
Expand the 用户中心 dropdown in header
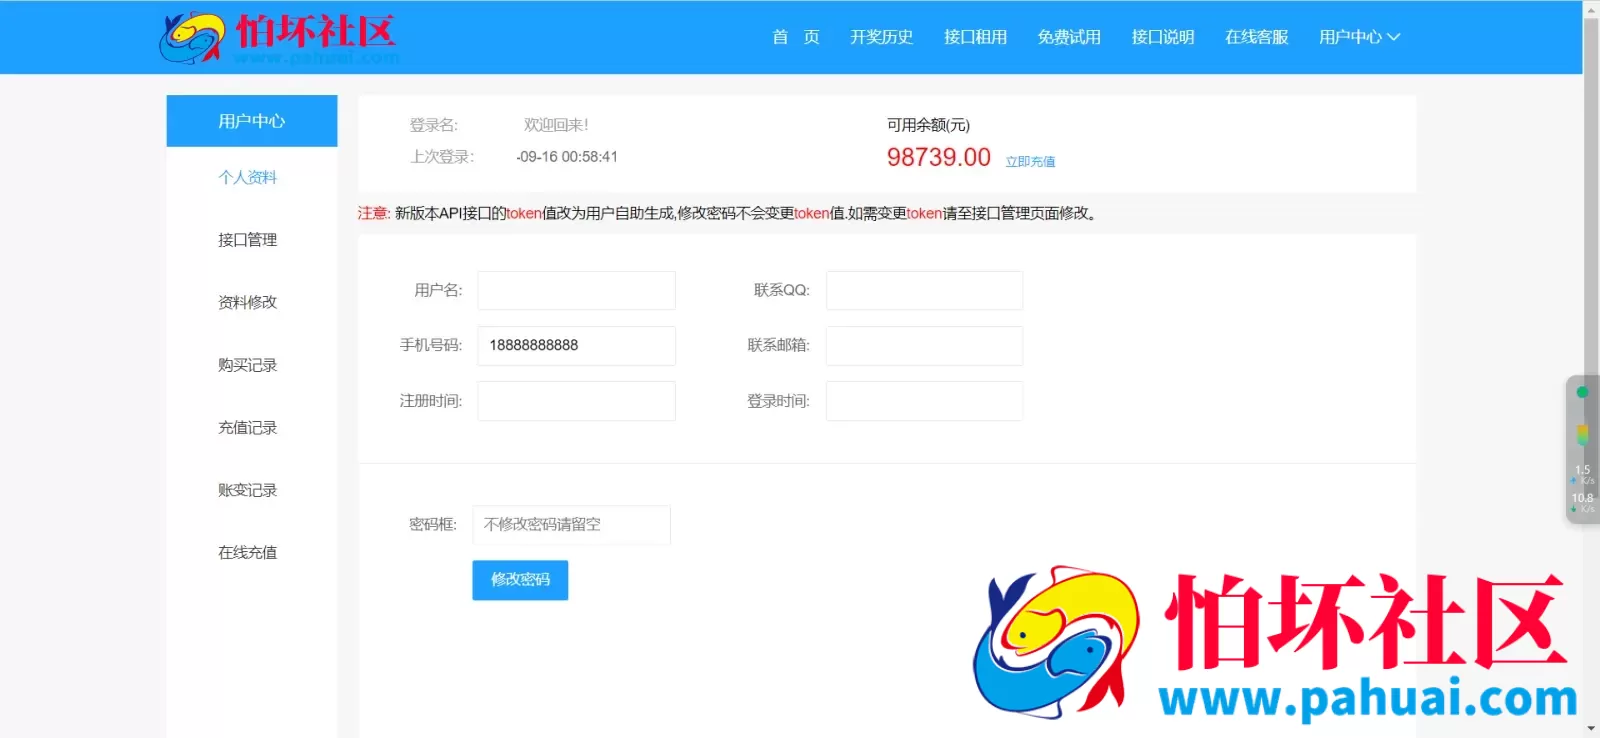point(1359,37)
